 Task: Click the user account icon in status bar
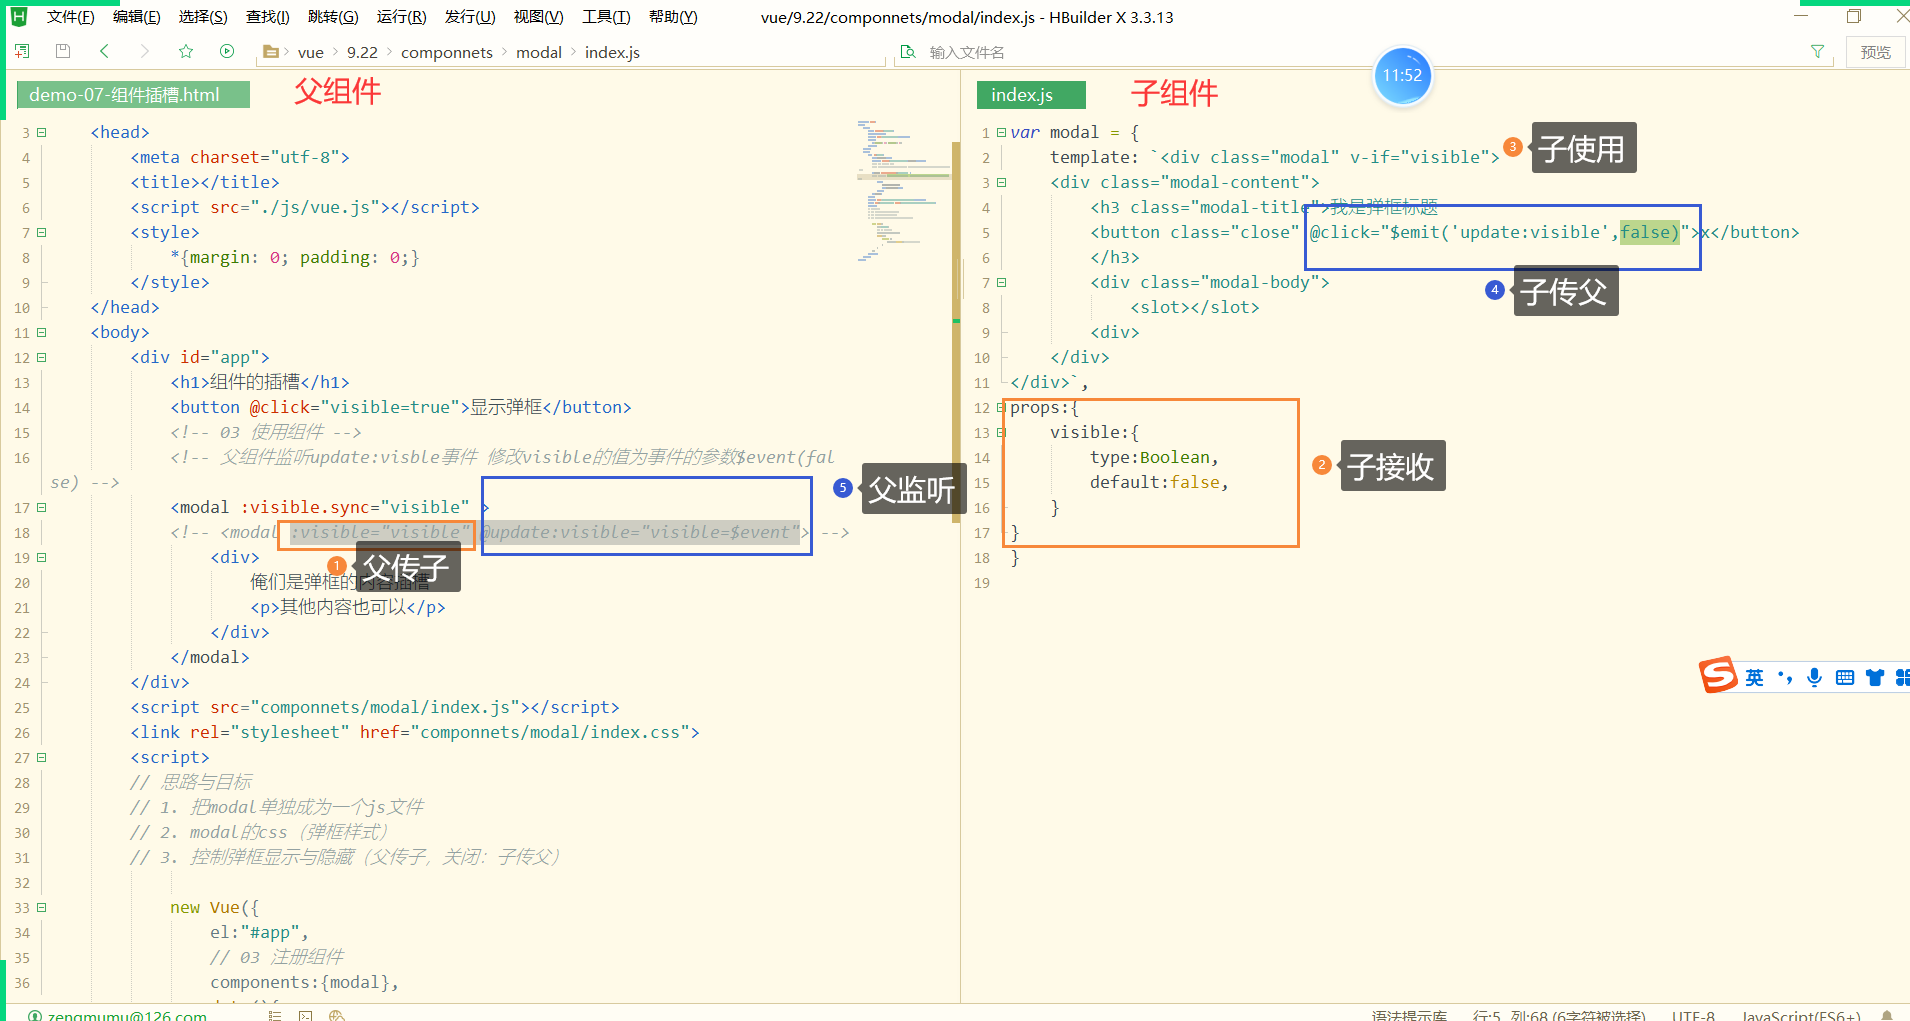click(x=35, y=1015)
